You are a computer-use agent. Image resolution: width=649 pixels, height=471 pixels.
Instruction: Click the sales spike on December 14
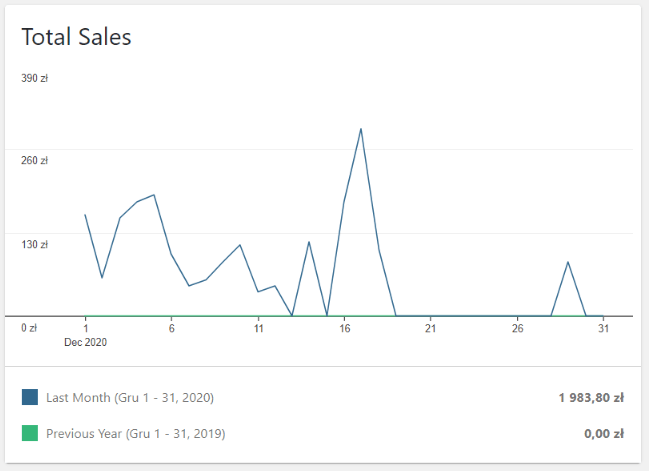(x=309, y=242)
